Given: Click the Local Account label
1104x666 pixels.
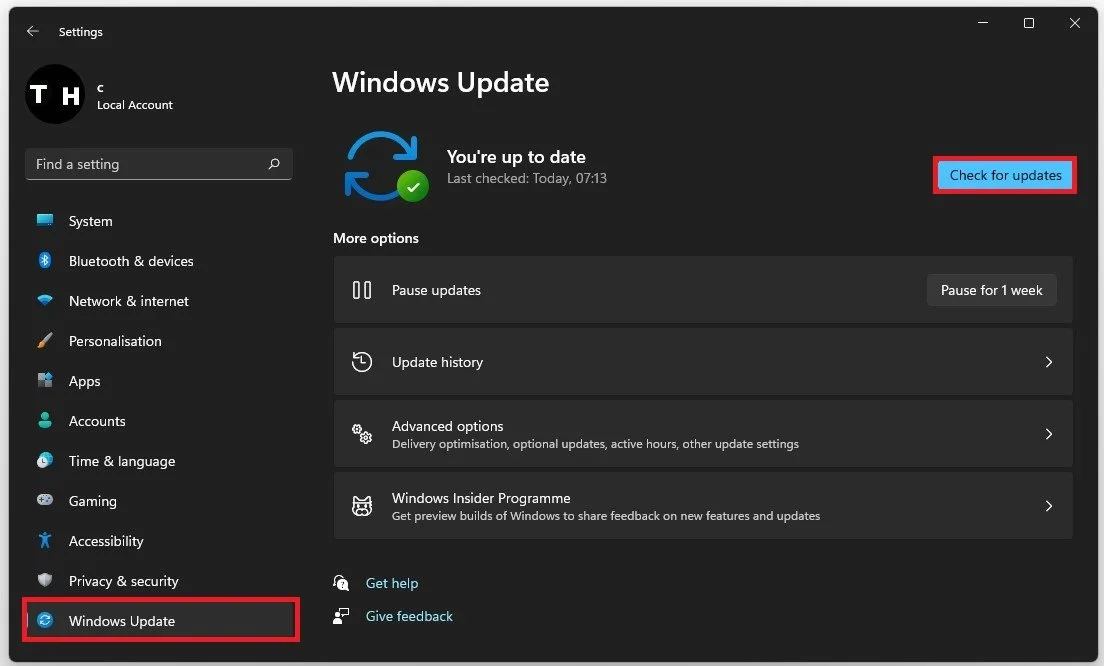Looking at the screenshot, I should (x=134, y=105).
